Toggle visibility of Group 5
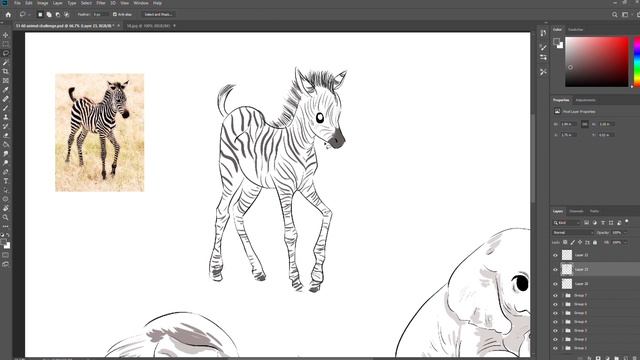Viewport: 640px width, 360px height. (555, 313)
